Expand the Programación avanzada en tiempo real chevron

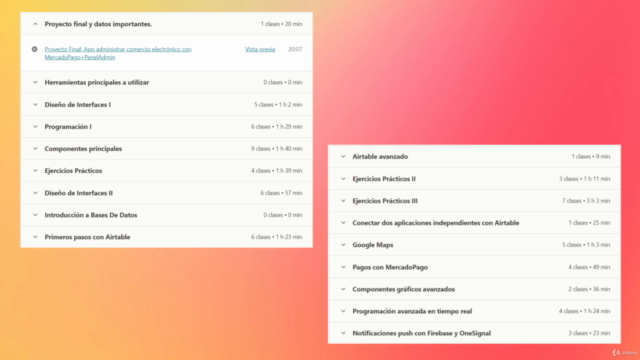point(343,311)
